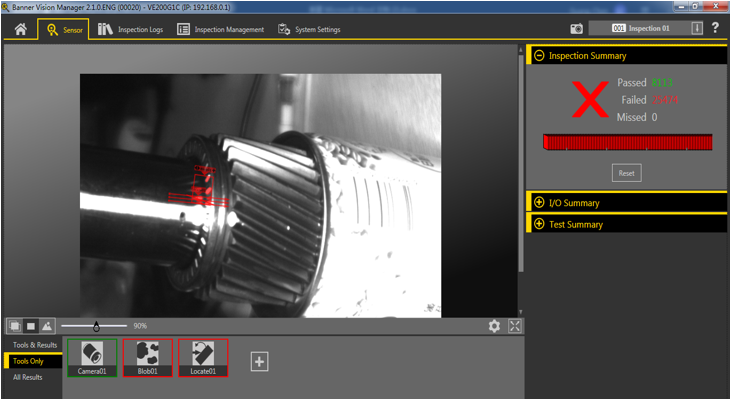The image size is (730, 399).
Task: Open the System Settings tab
Action: coord(309,29)
